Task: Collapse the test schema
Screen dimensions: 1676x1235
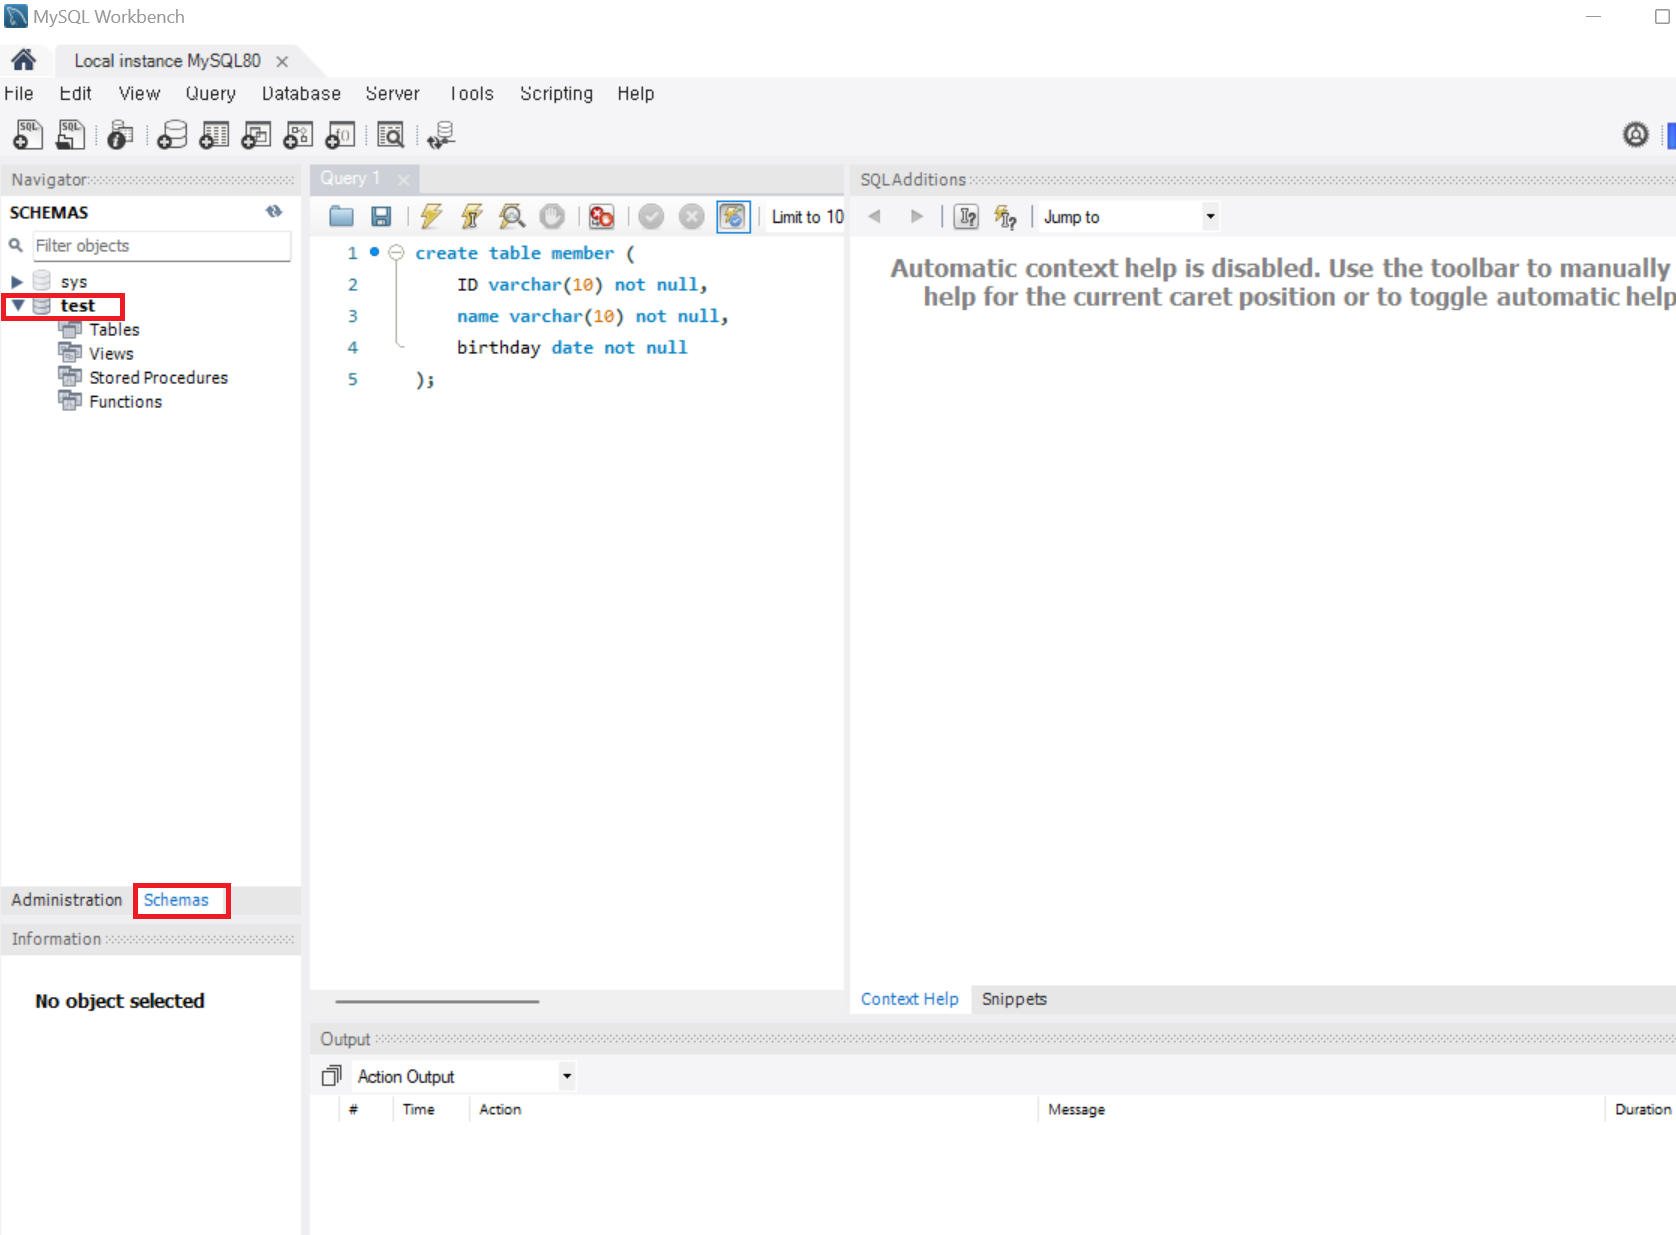Action: click(x=18, y=305)
